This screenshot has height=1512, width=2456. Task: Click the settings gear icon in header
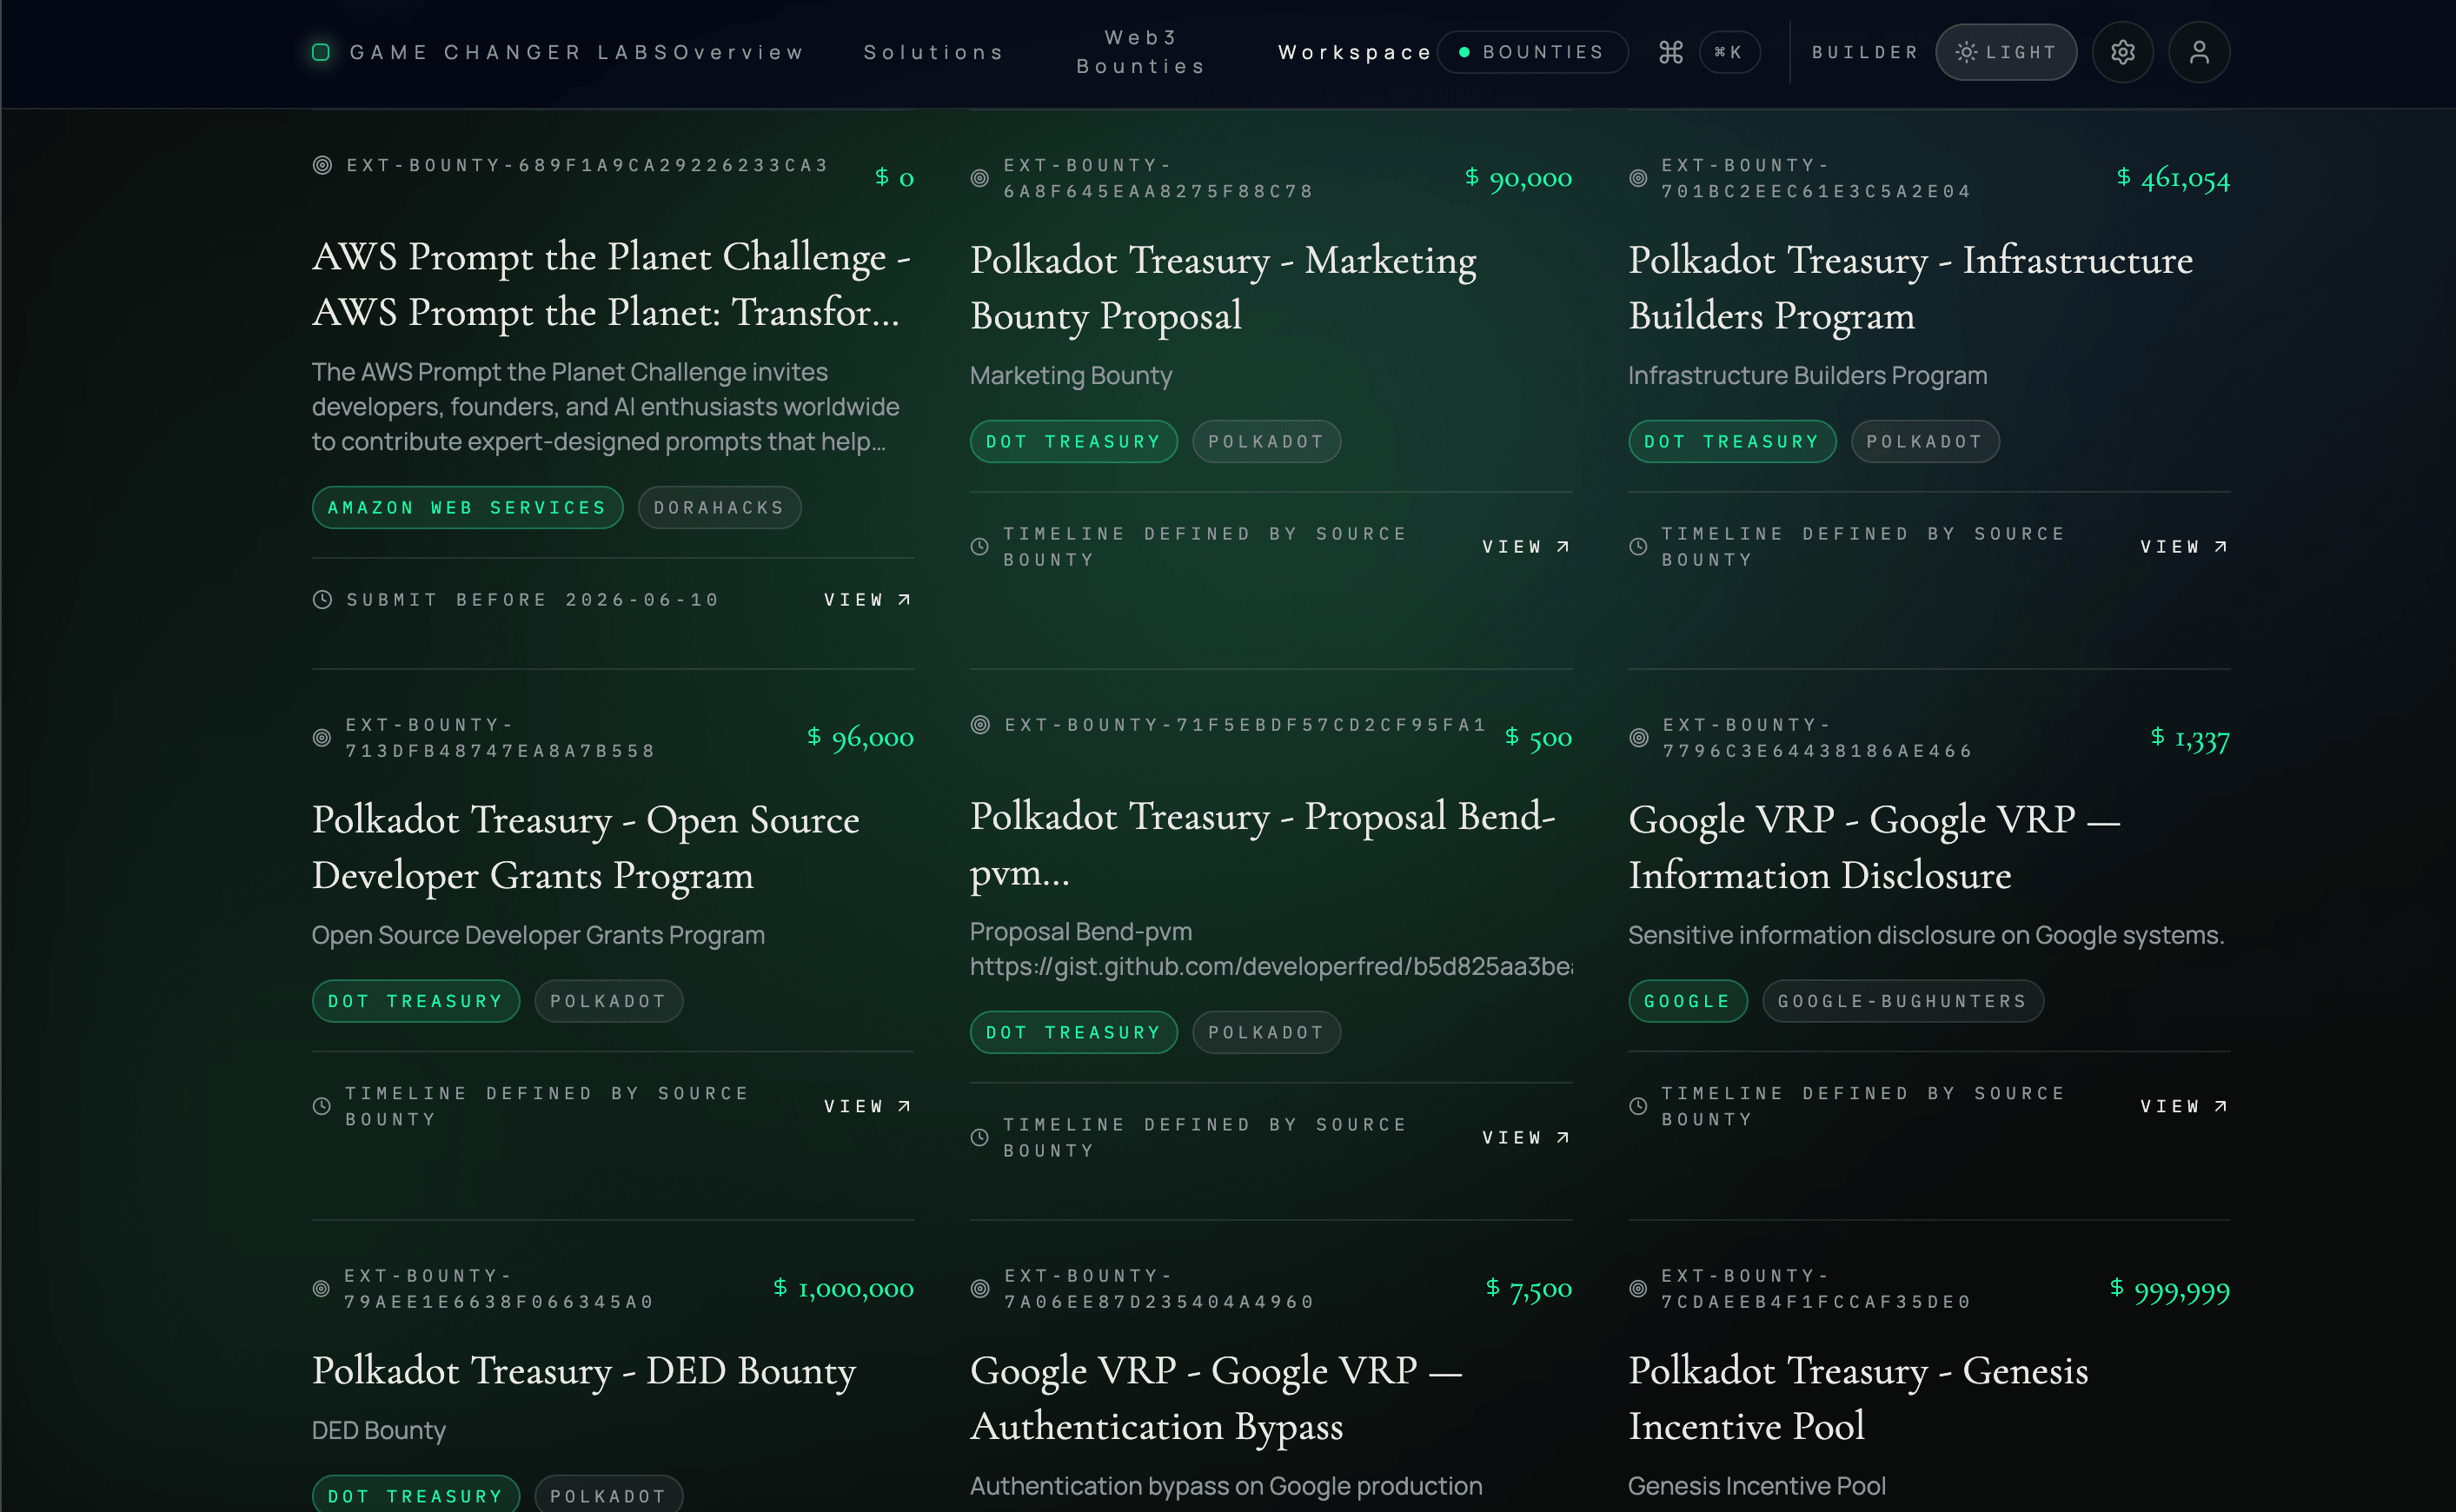tap(2122, 52)
